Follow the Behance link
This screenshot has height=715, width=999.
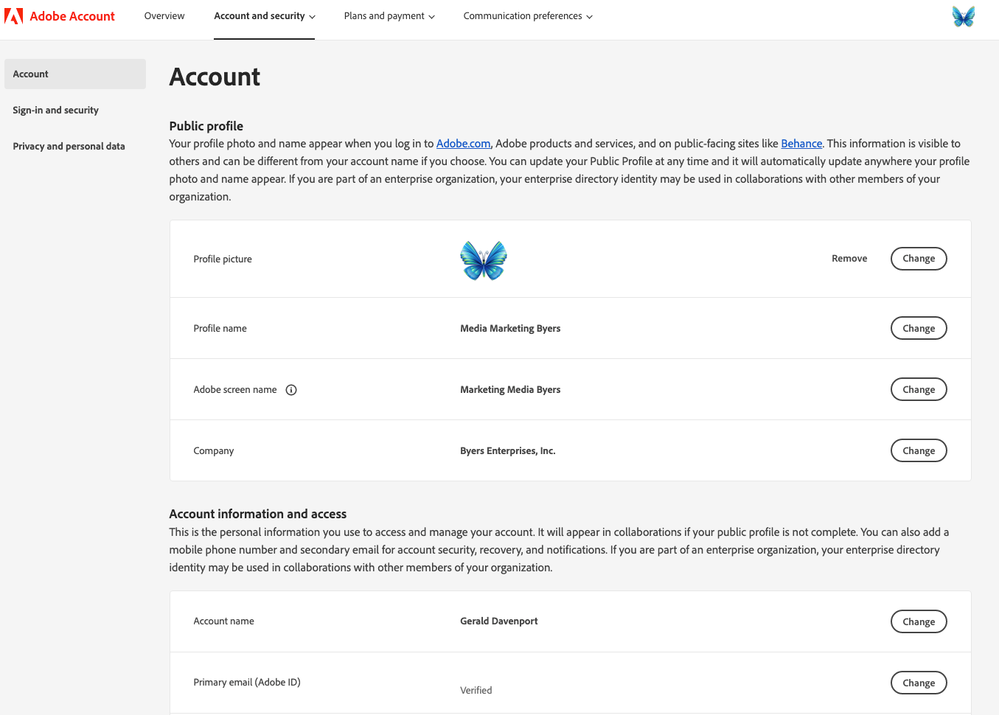pos(801,143)
